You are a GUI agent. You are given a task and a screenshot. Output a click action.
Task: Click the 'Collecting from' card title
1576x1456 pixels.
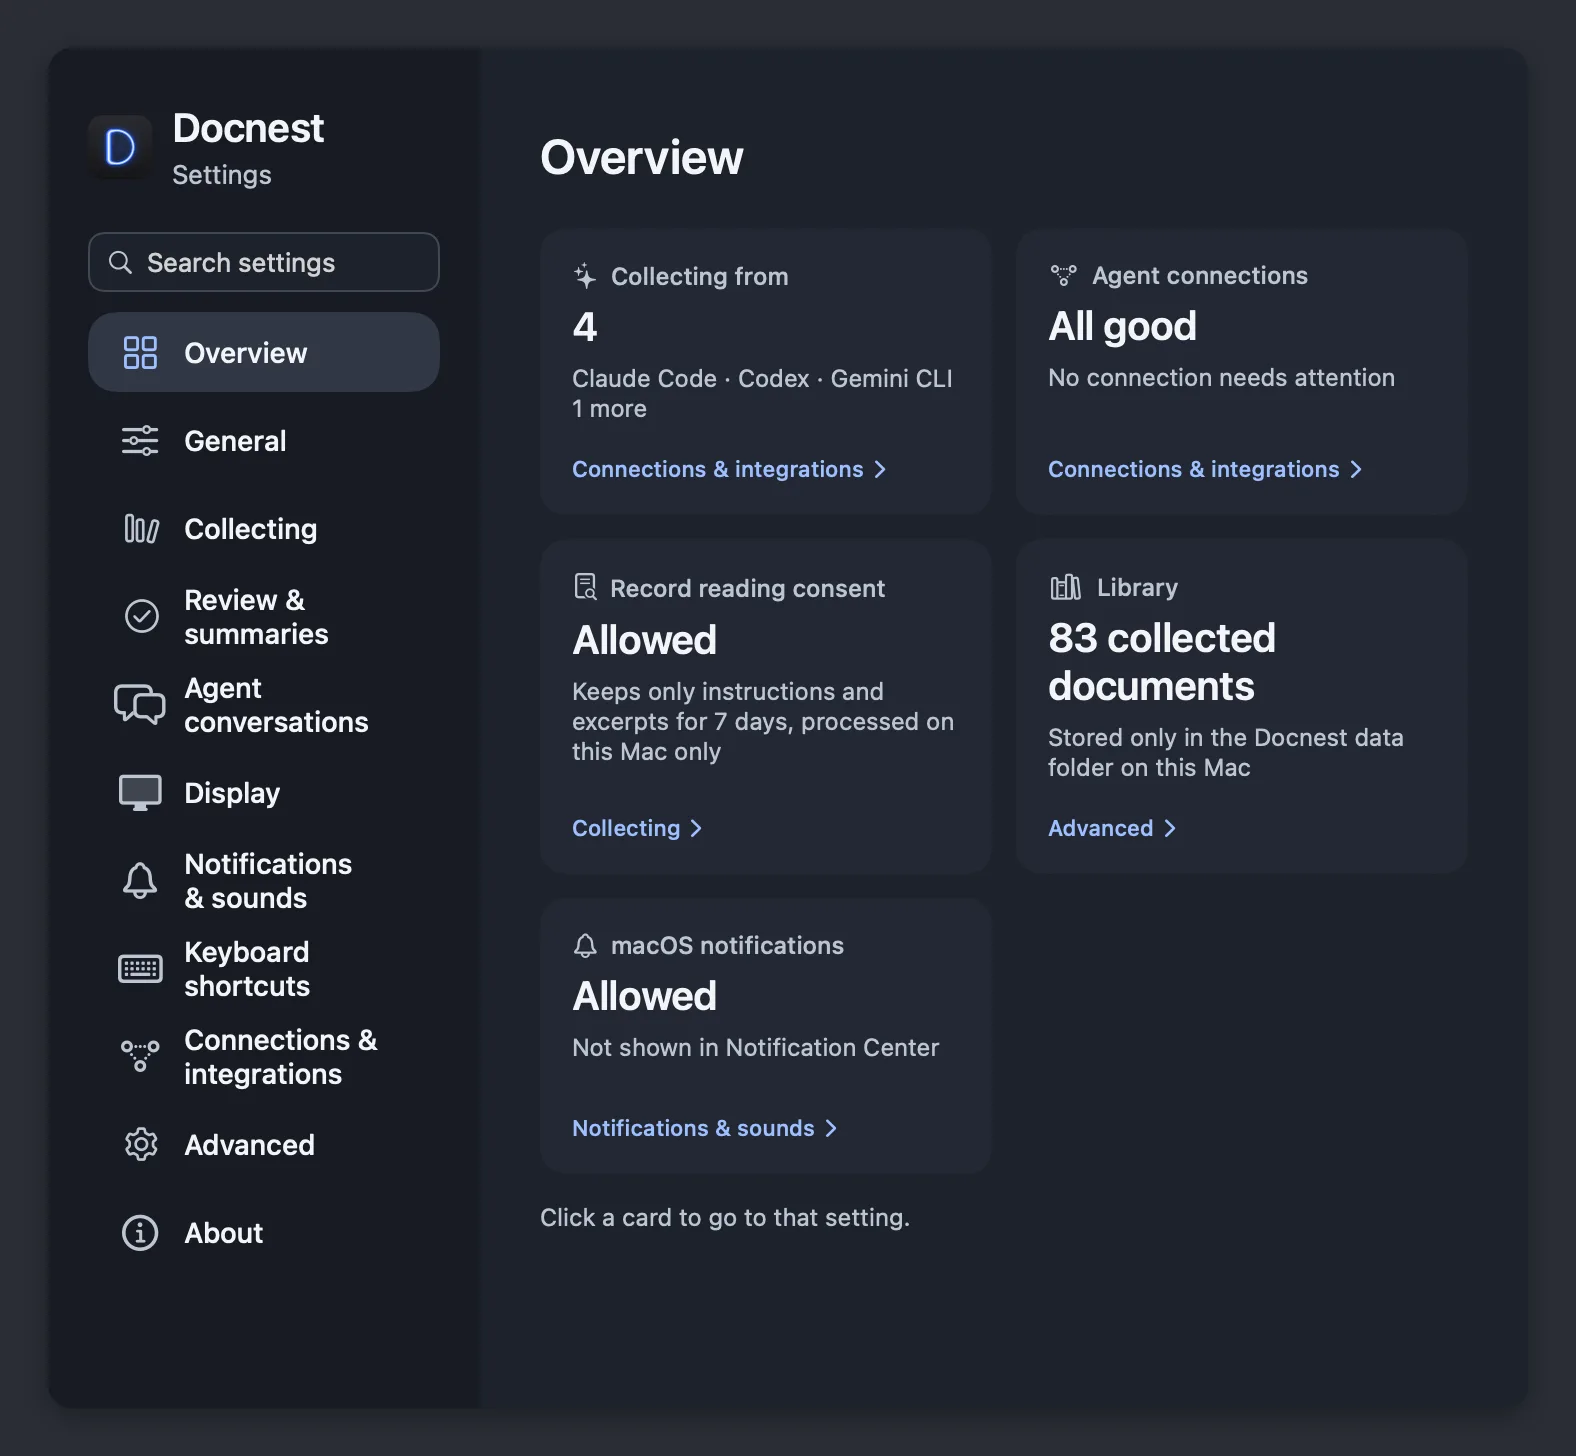(x=699, y=276)
